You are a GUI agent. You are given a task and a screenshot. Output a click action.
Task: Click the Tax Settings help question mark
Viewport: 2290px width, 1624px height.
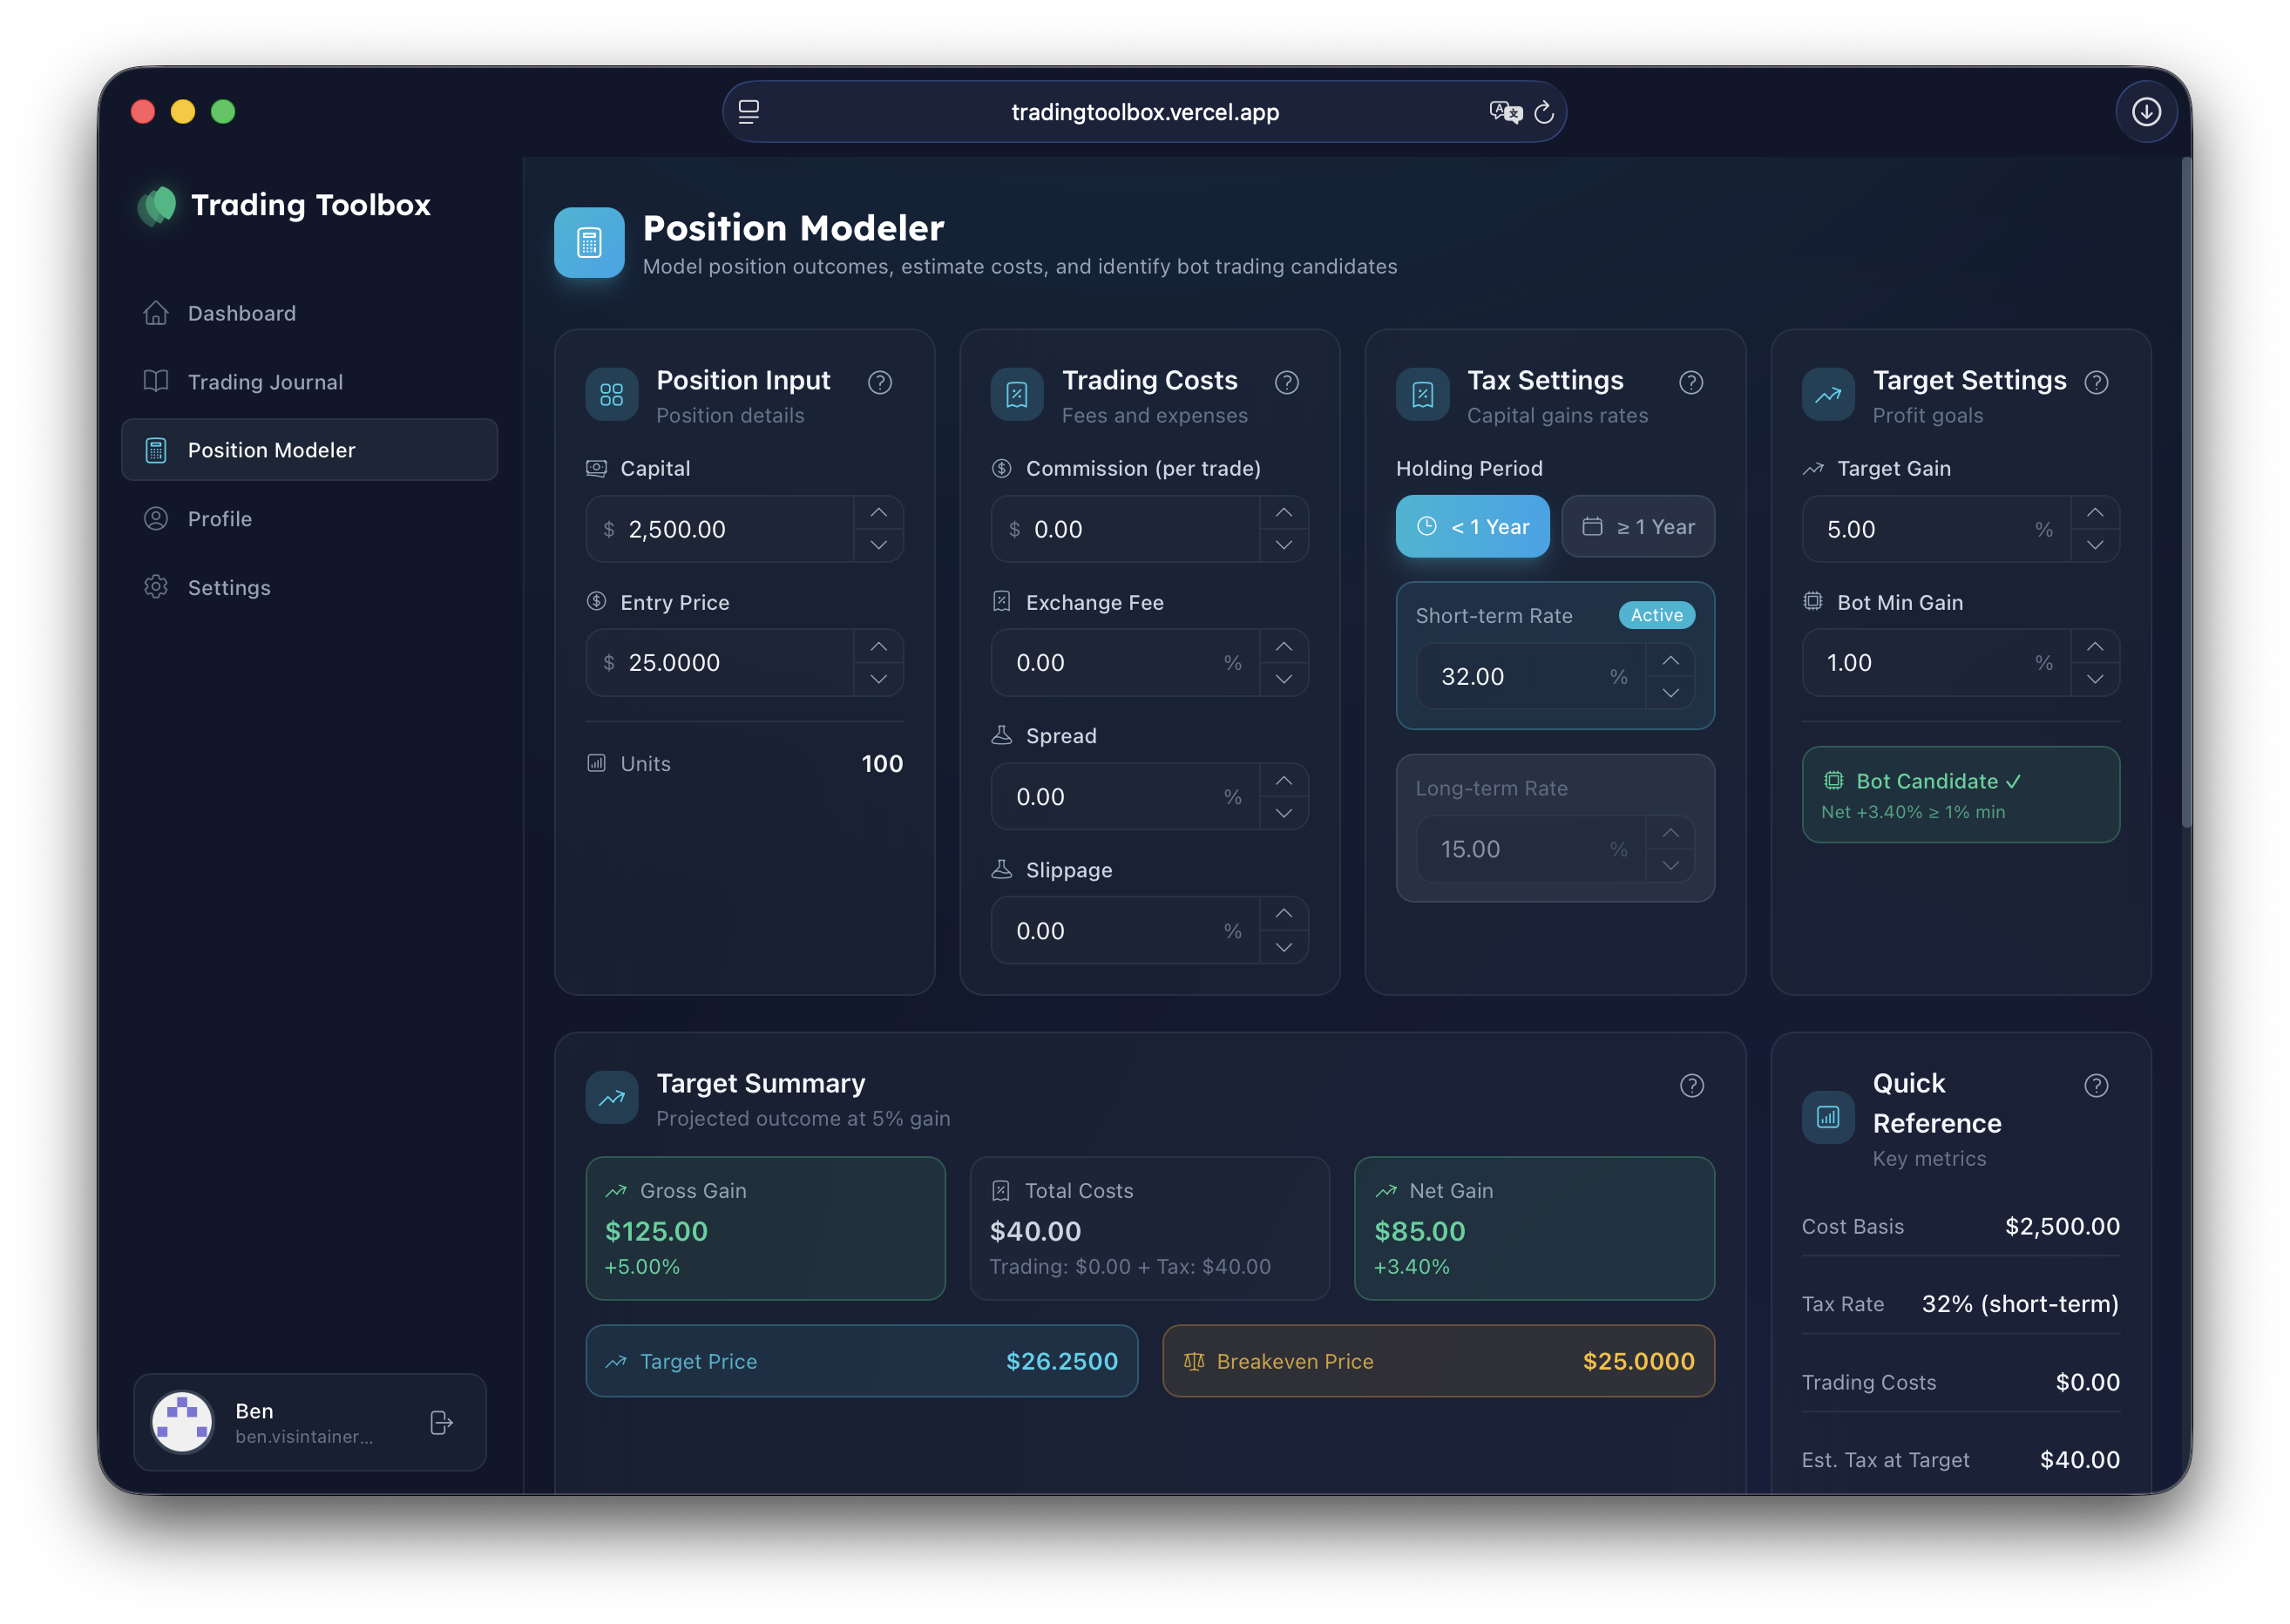1692,382
